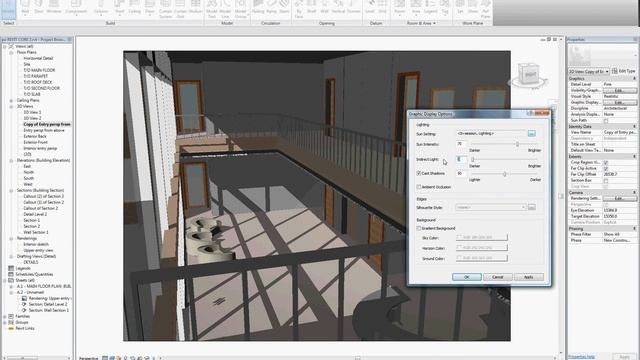Toggle Far Clip Active checkbox in Properties
Image resolution: width=640 pixels, height=360 pixels.
click(606, 169)
